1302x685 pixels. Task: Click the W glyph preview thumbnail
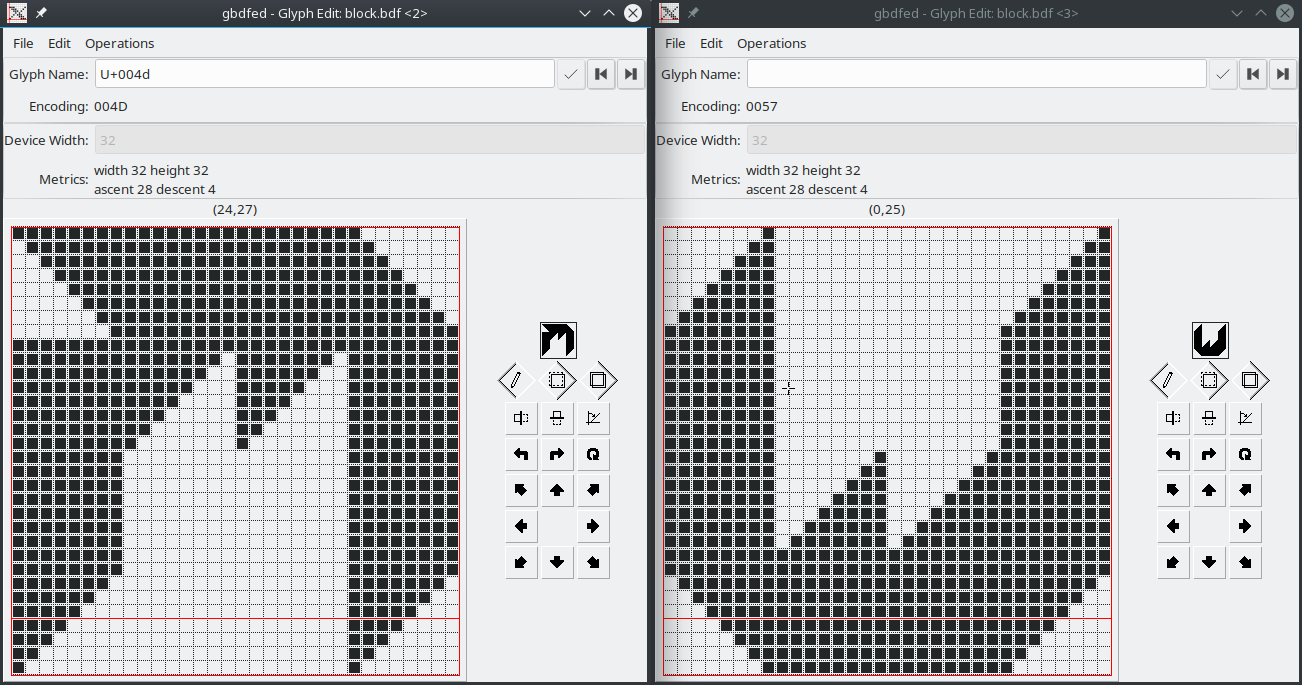coord(1210,340)
